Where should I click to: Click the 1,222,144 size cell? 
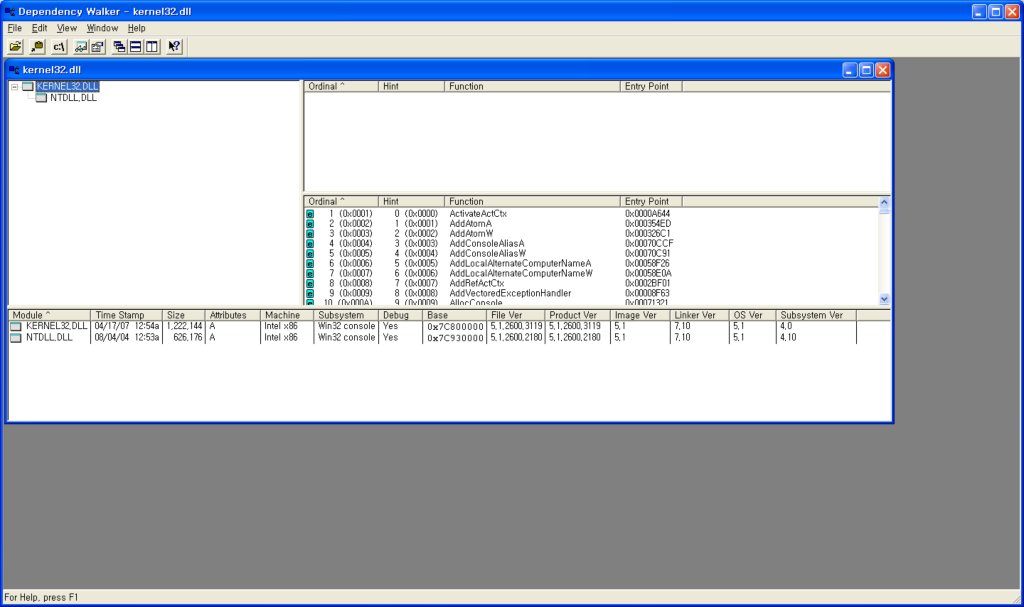pyautogui.click(x=184, y=326)
